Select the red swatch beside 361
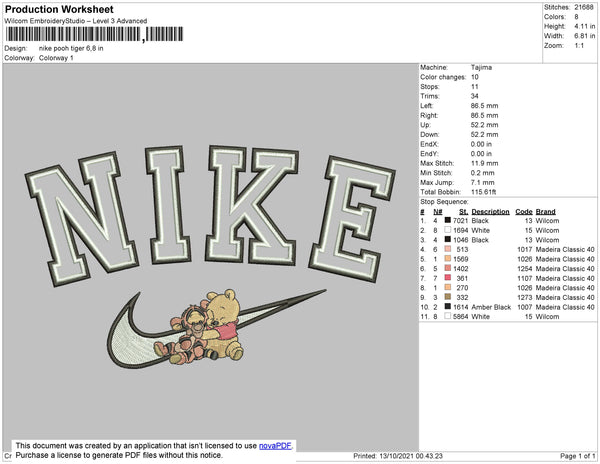Screen dimensions: 600x464 click(x=447, y=278)
